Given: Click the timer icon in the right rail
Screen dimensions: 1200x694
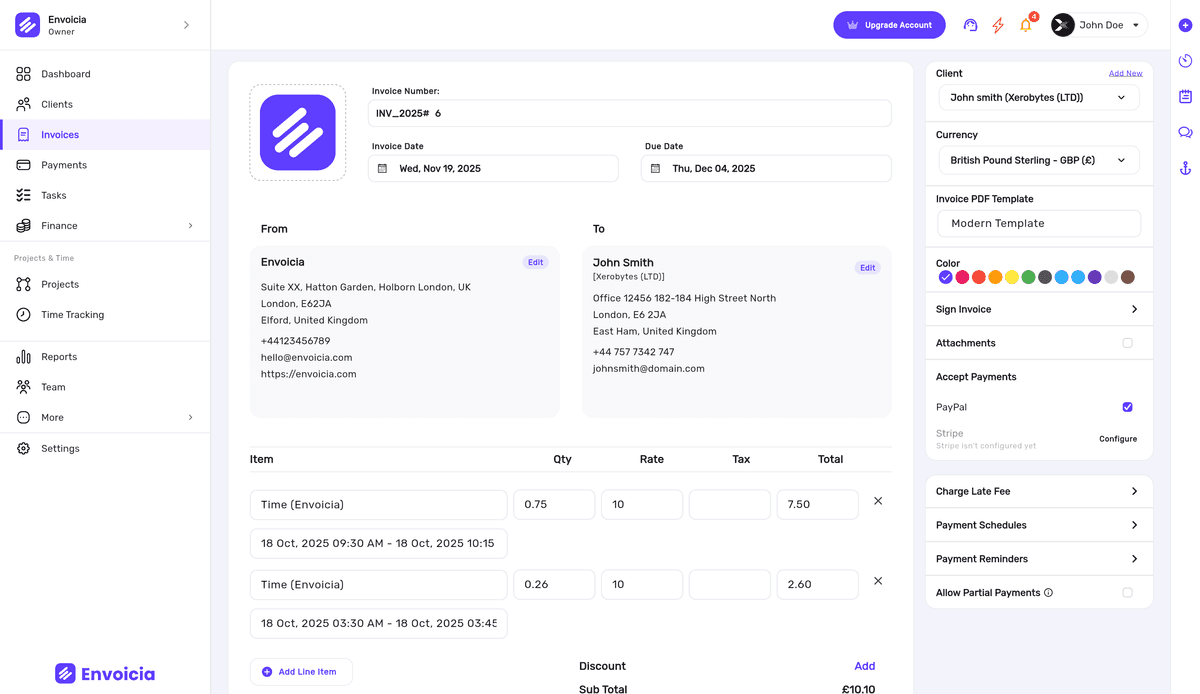Looking at the screenshot, I should (x=1185, y=60).
